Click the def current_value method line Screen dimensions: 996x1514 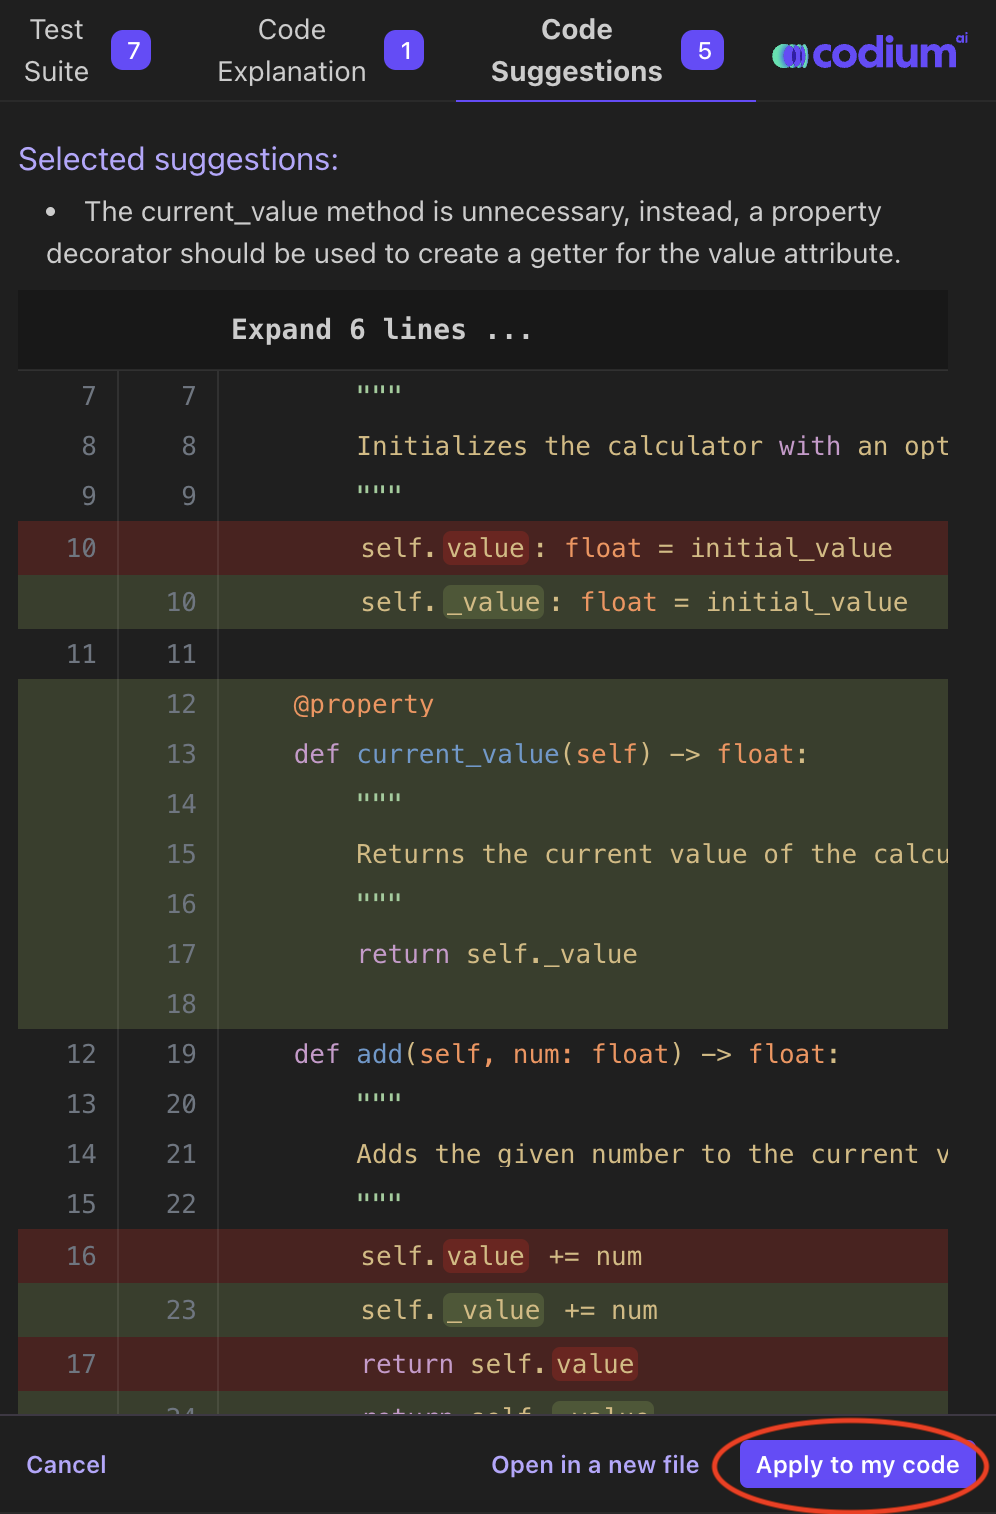(x=550, y=754)
